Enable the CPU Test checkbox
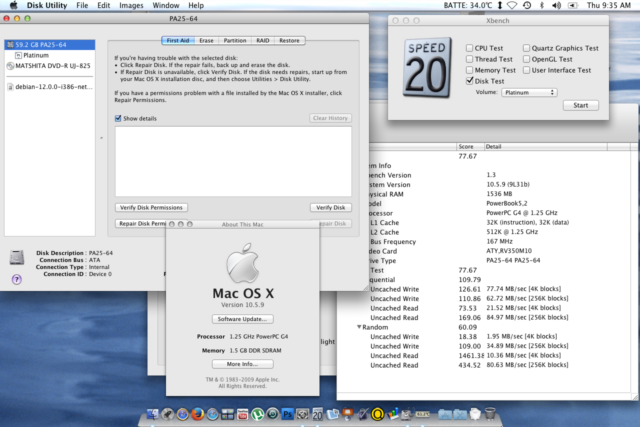The height and width of the screenshot is (427, 640). (469, 48)
